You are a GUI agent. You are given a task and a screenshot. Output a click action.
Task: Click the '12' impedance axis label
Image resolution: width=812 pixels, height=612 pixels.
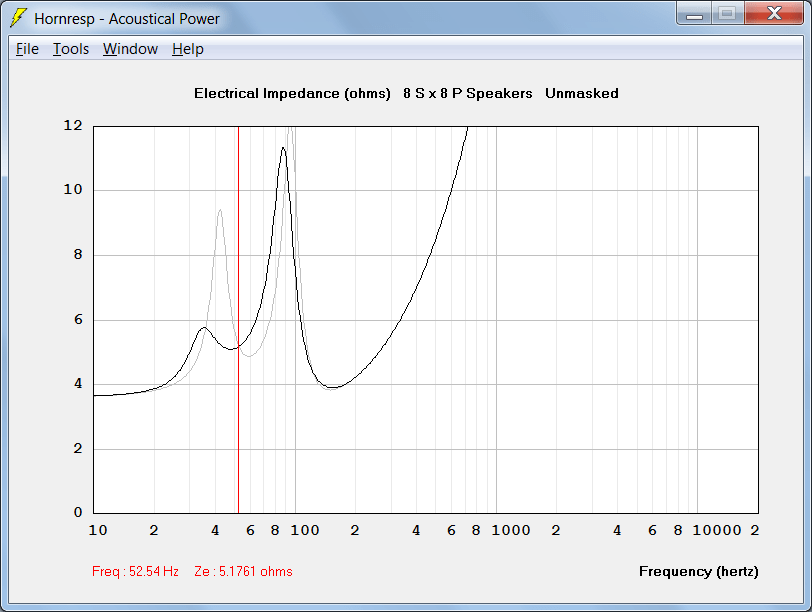pyautogui.click(x=73, y=125)
